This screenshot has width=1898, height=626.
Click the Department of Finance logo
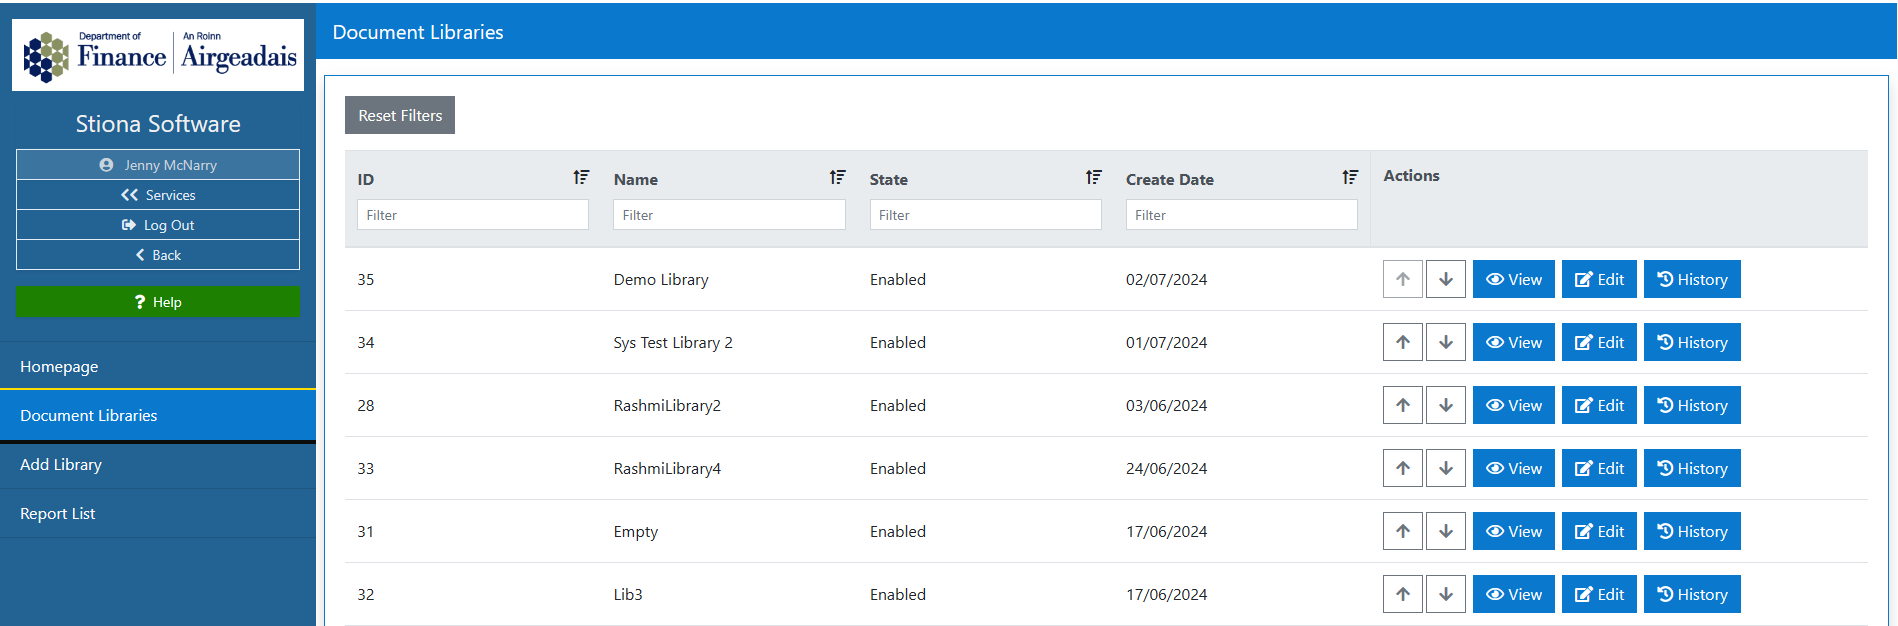click(x=158, y=55)
